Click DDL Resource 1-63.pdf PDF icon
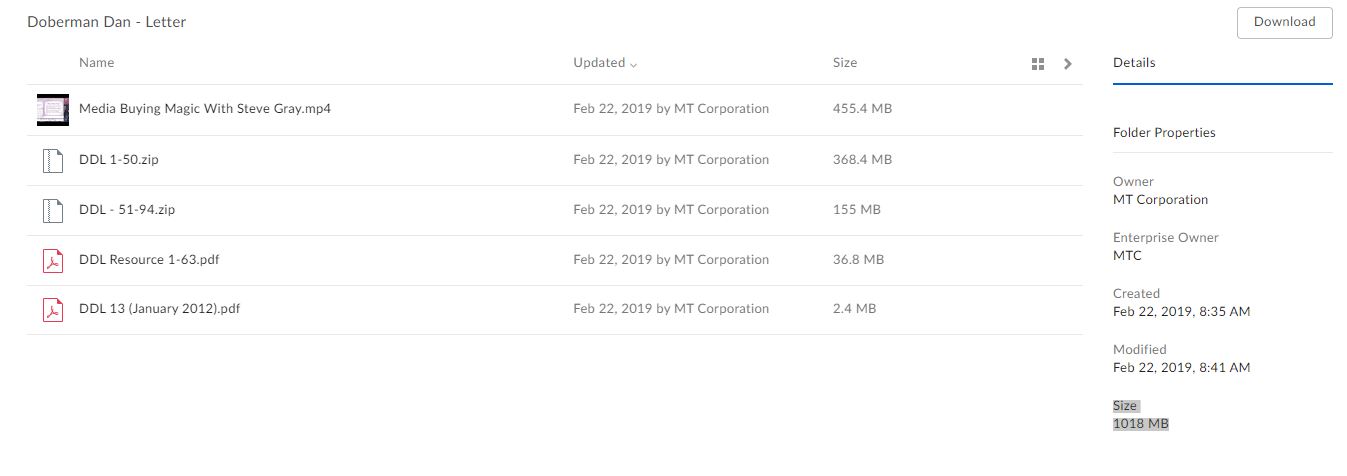Viewport: 1347px width, 476px height. pyautogui.click(x=52, y=260)
